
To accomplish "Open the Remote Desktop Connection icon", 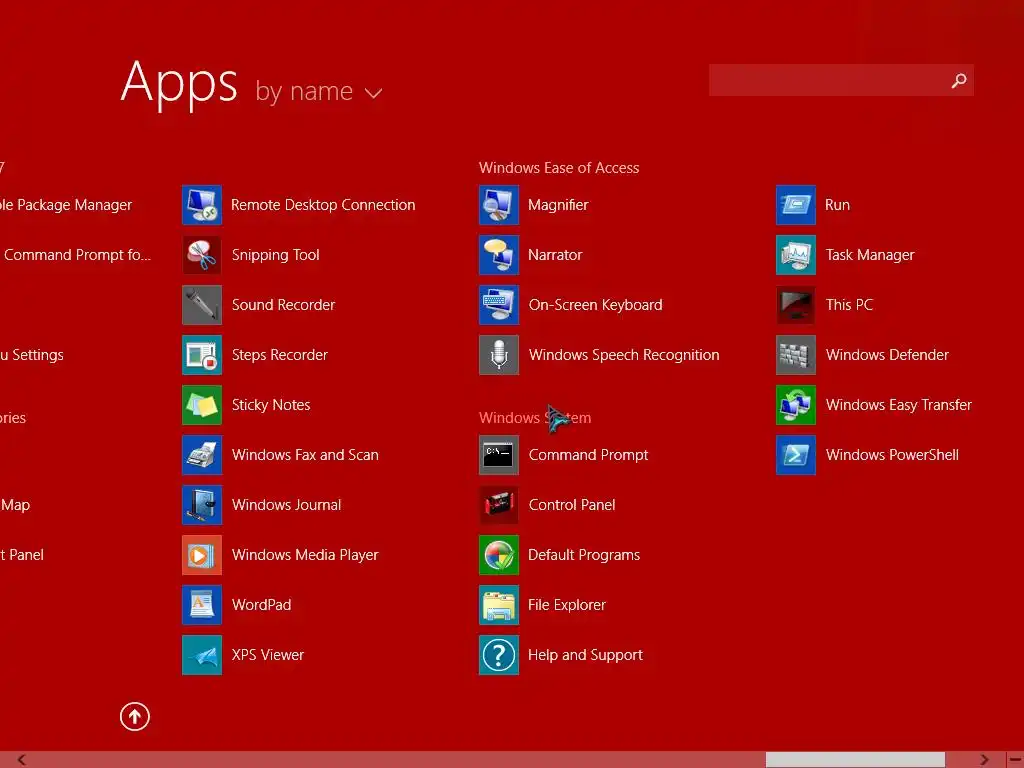I will coord(202,205).
